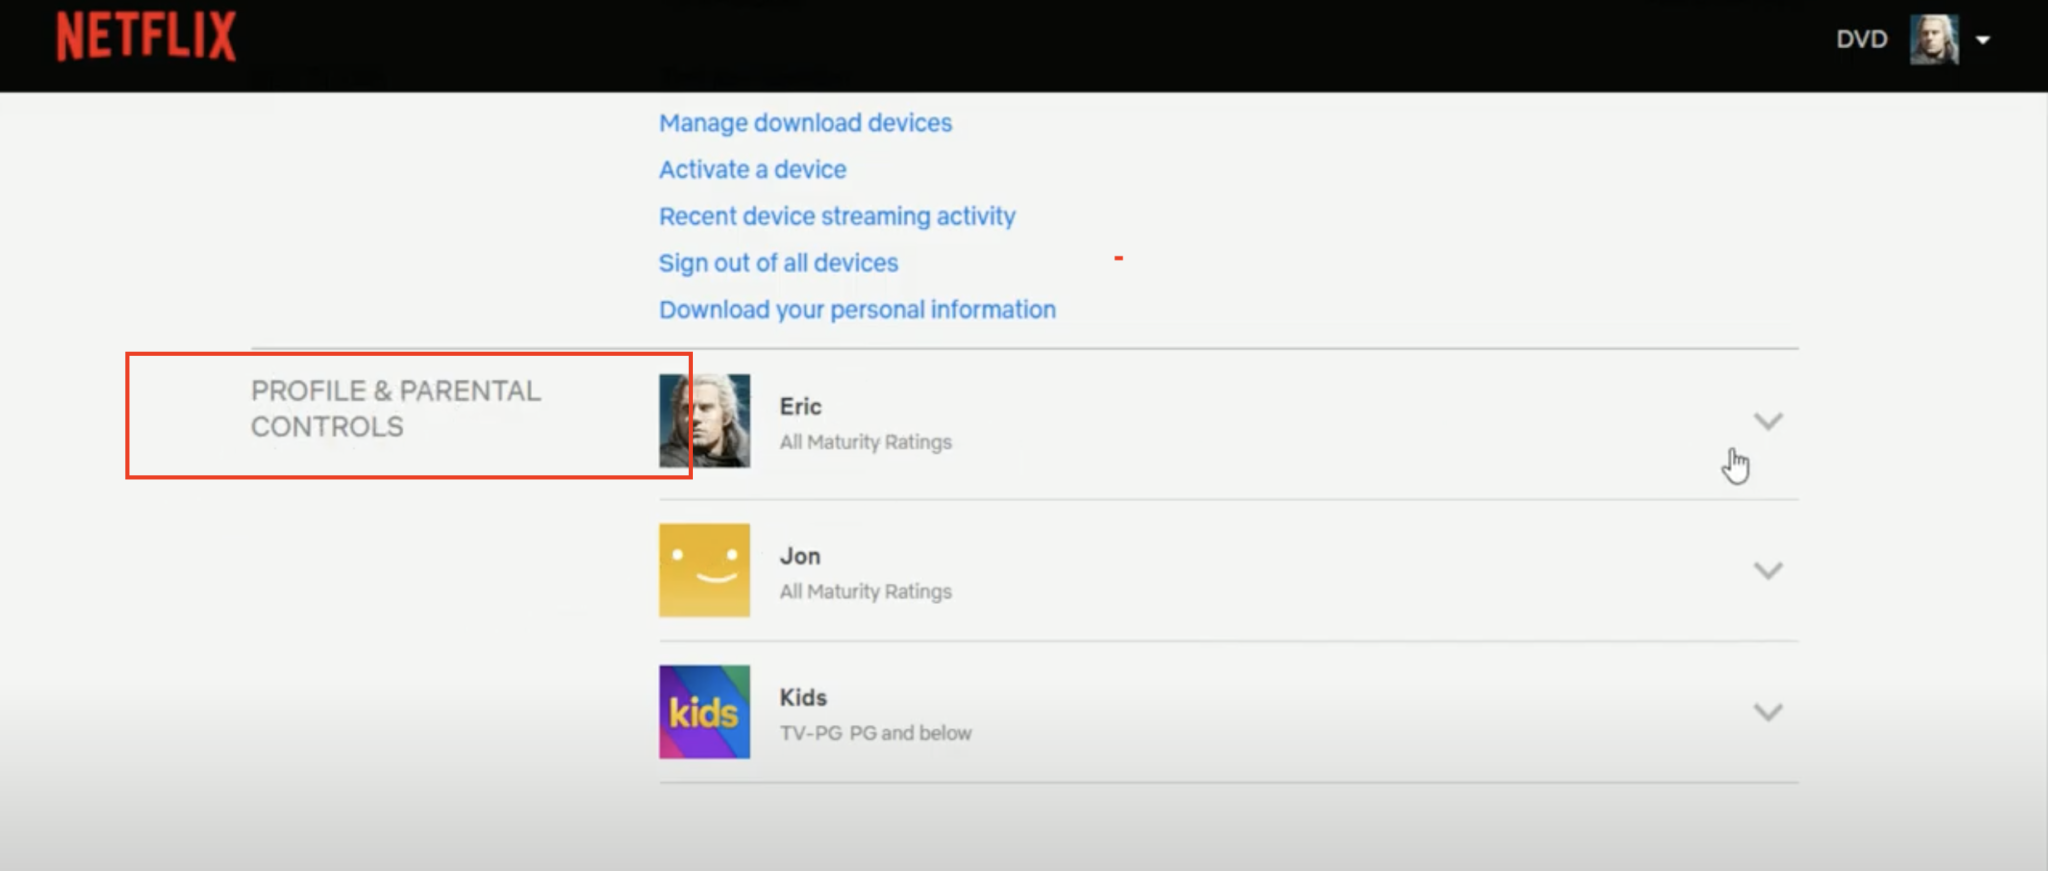The height and width of the screenshot is (871, 2048).
Task: Select the Kids profile name
Action: coord(803,698)
